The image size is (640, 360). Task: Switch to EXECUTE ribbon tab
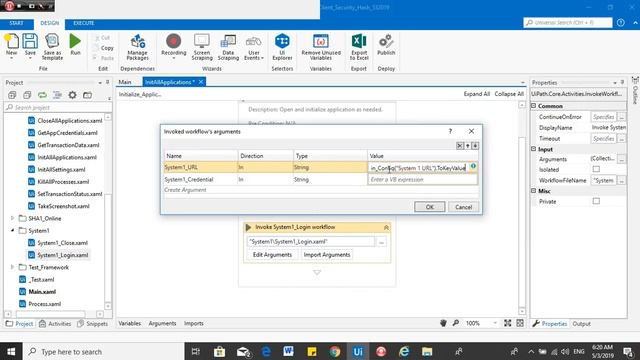pyautogui.click(x=84, y=23)
